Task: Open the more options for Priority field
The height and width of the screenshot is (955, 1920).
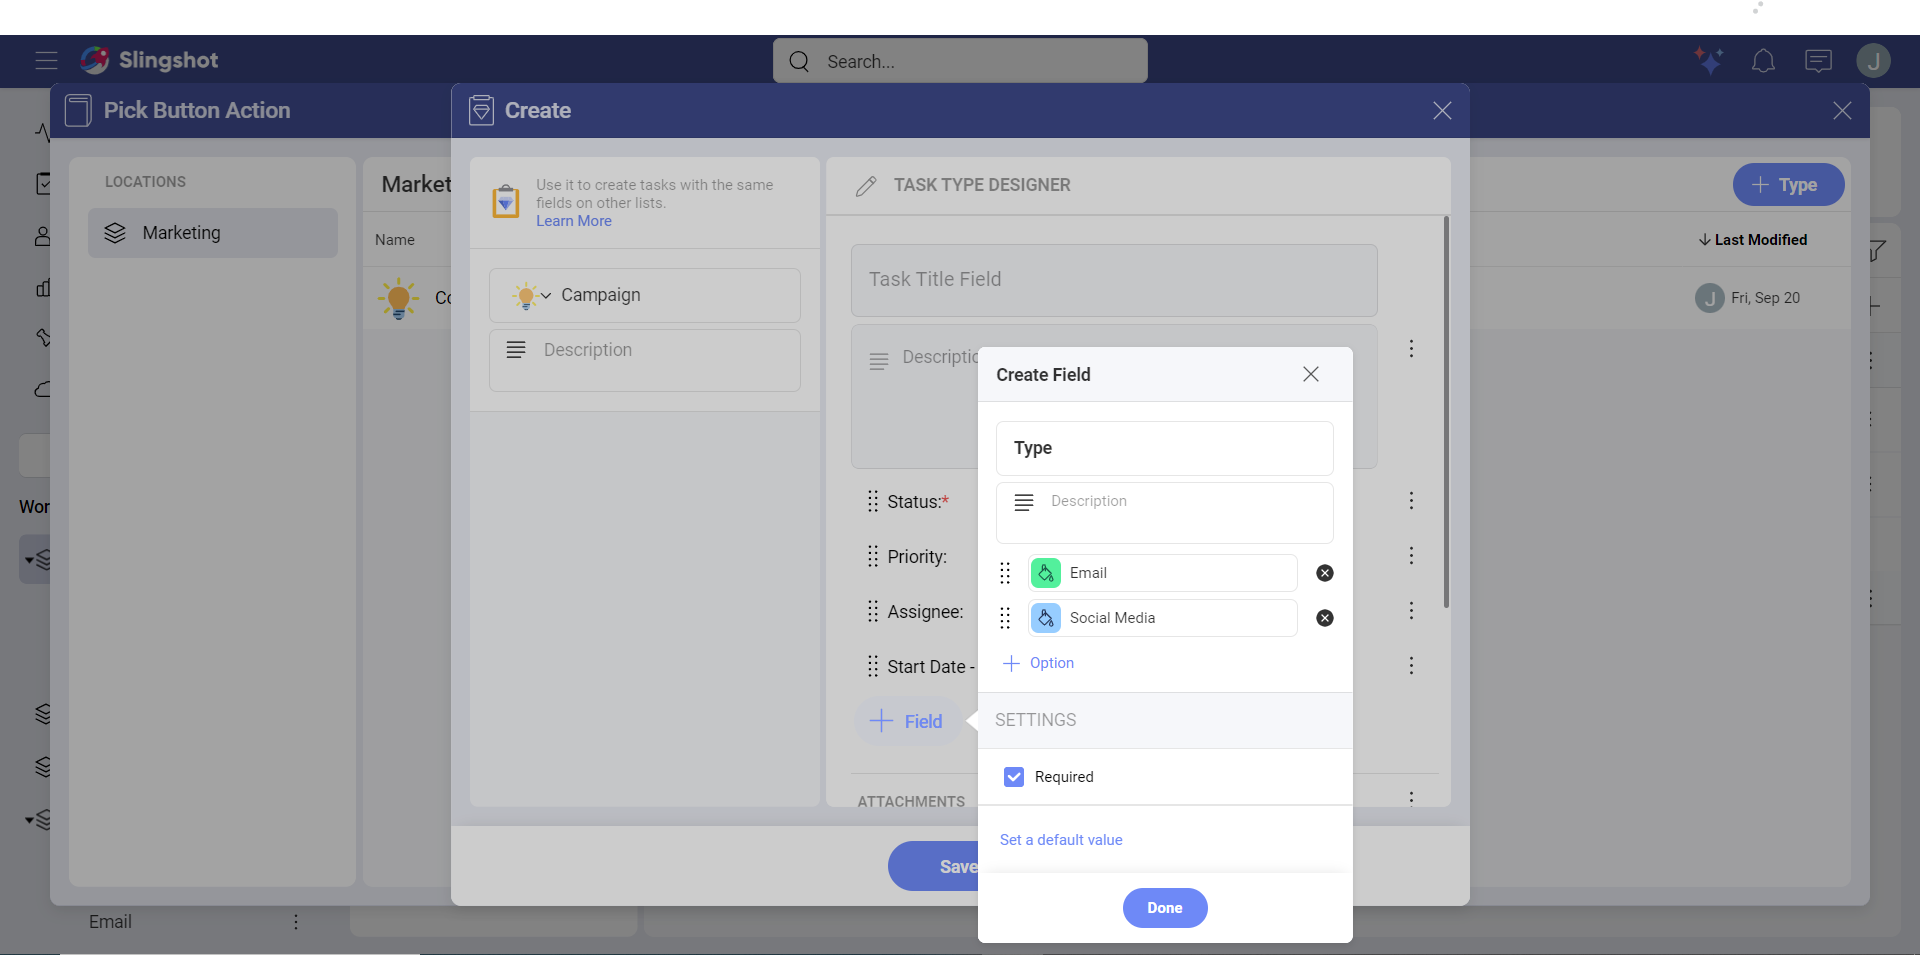Action: [x=1411, y=555]
